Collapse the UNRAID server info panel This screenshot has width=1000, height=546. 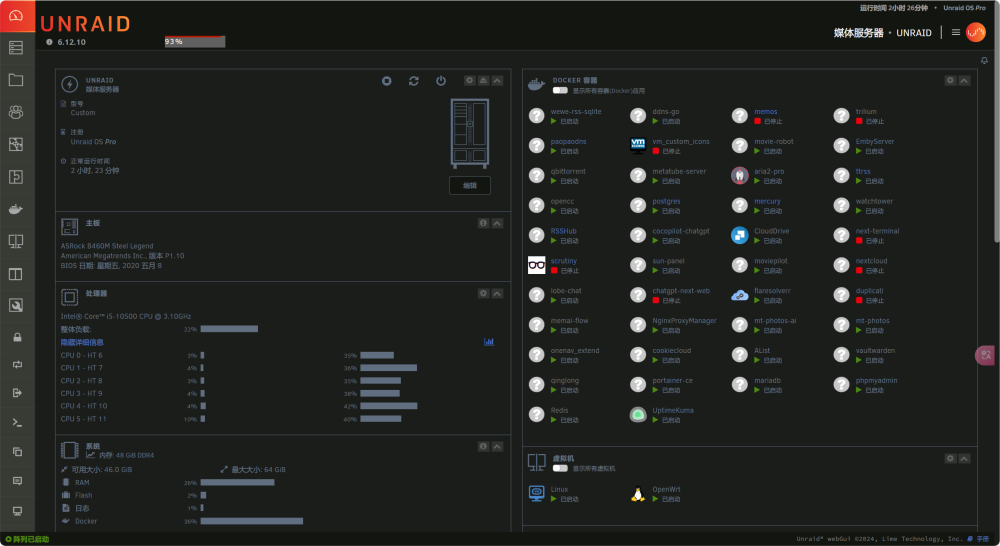point(497,80)
